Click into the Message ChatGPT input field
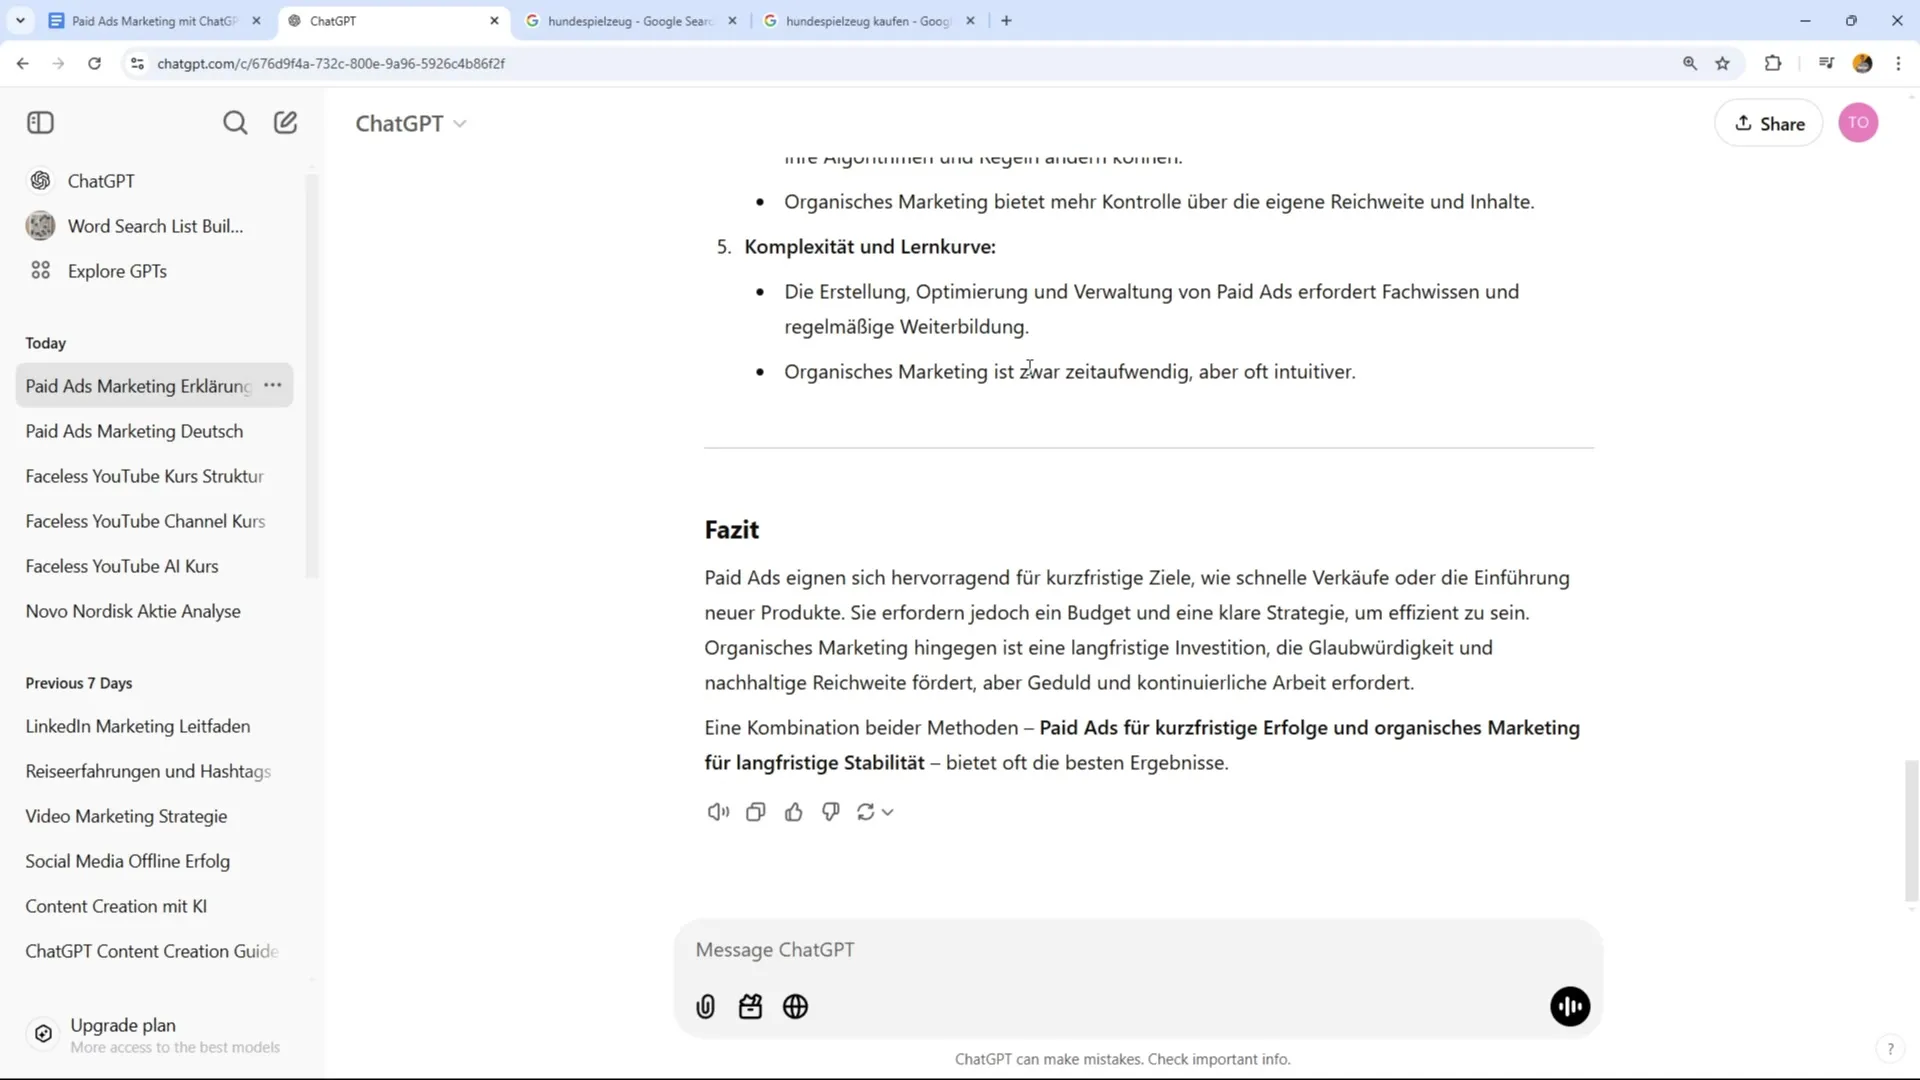This screenshot has height=1080, width=1920. tap(1138, 950)
